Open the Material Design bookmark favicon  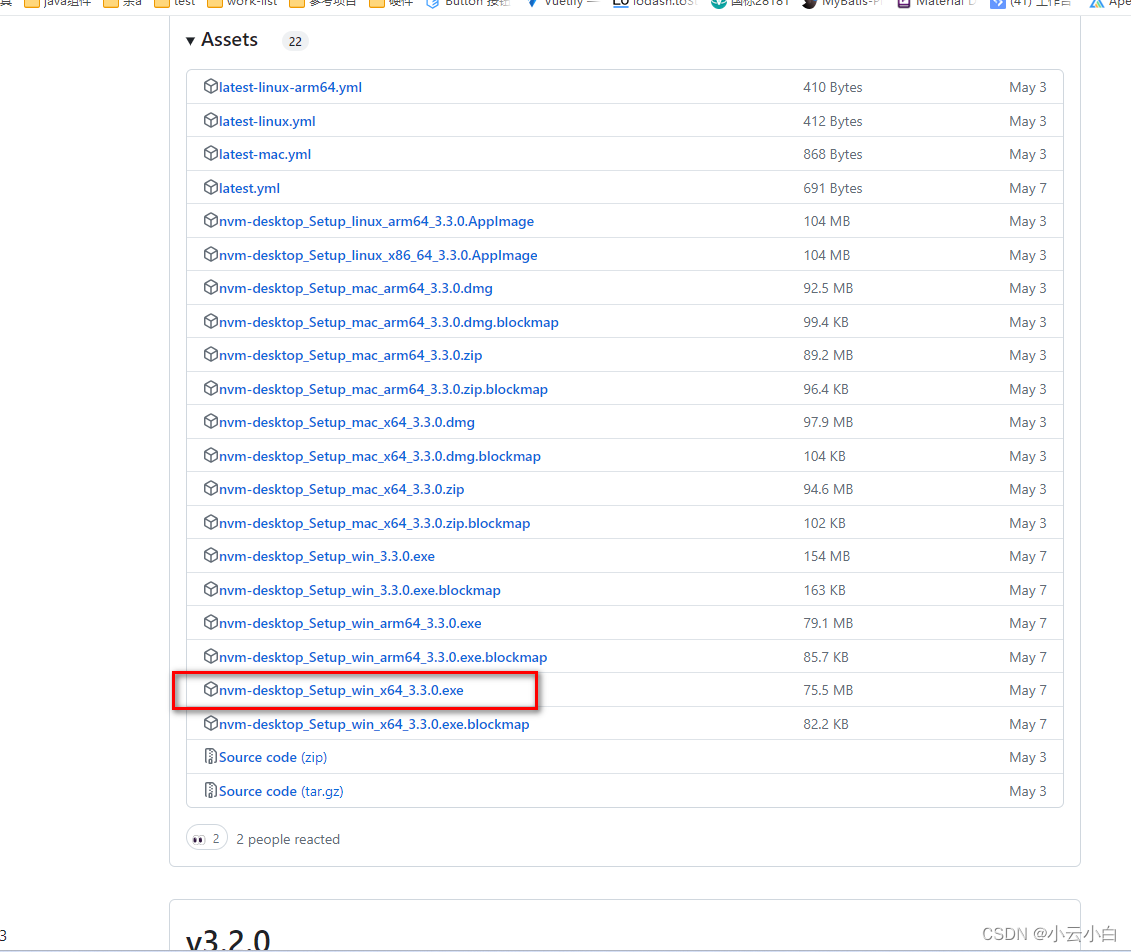pyautogui.click(x=905, y=3)
